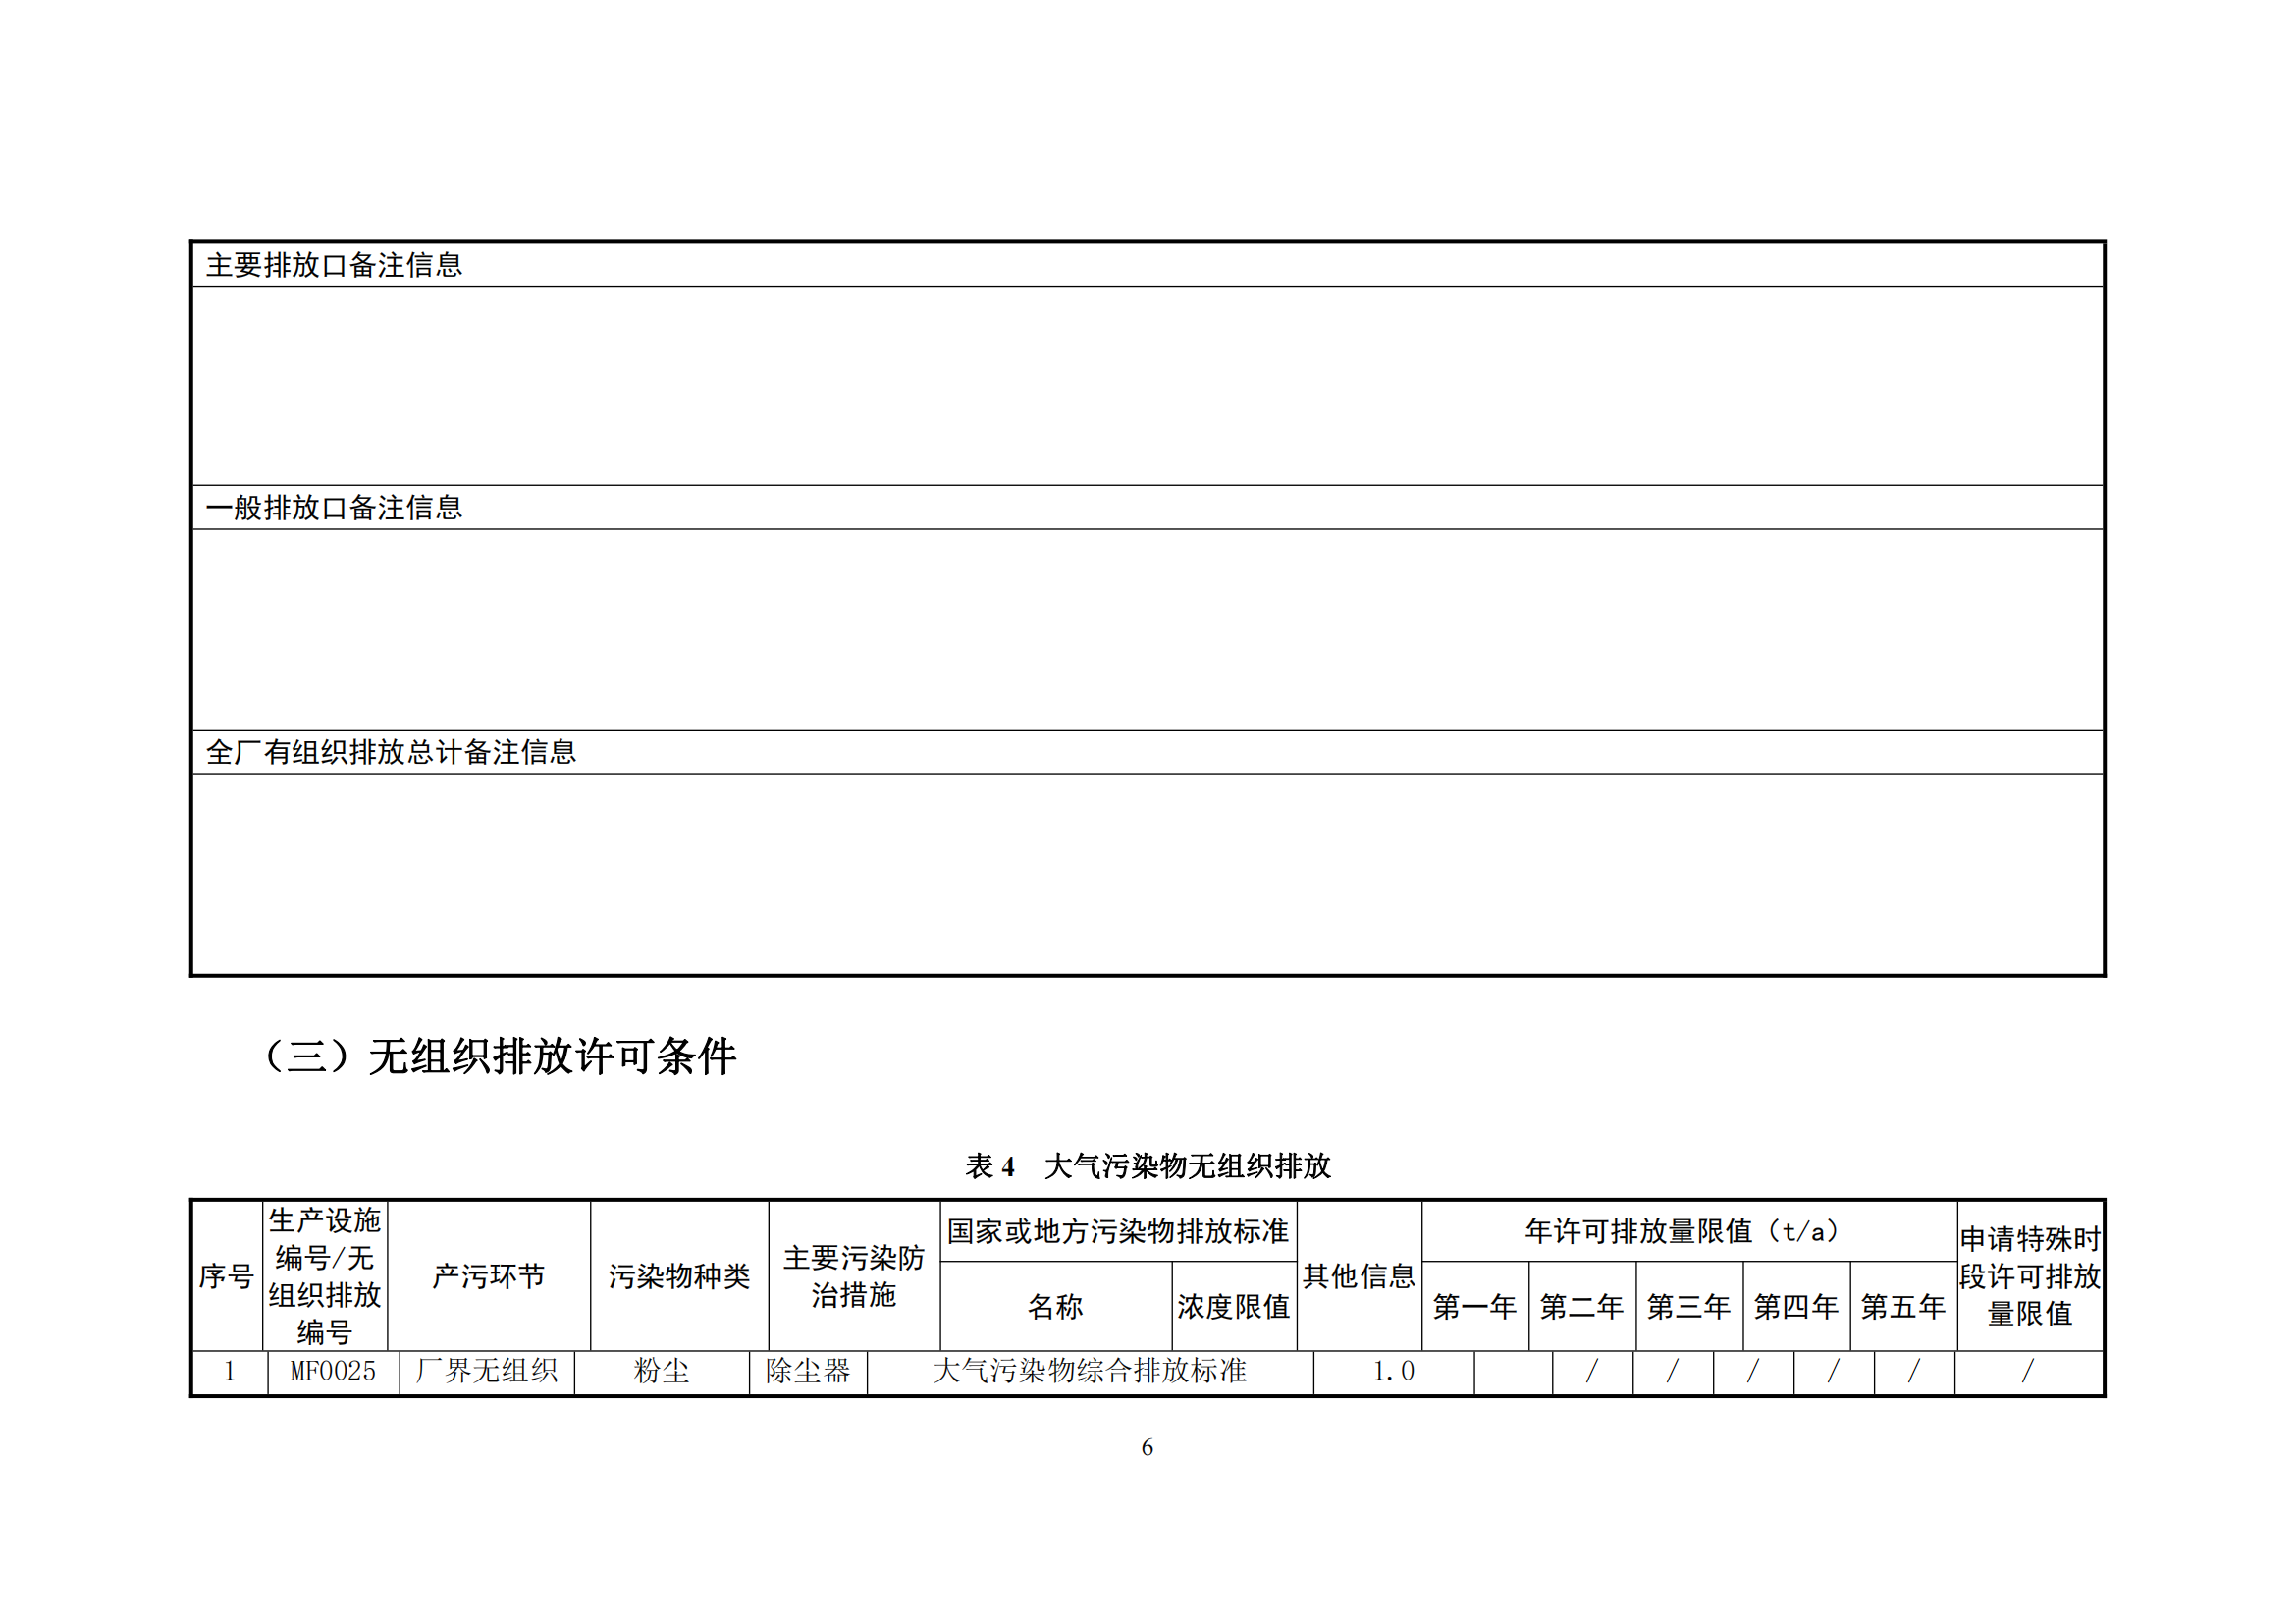Click the 主要污染防治措施 column header
2296x1624 pixels.
tap(854, 1276)
